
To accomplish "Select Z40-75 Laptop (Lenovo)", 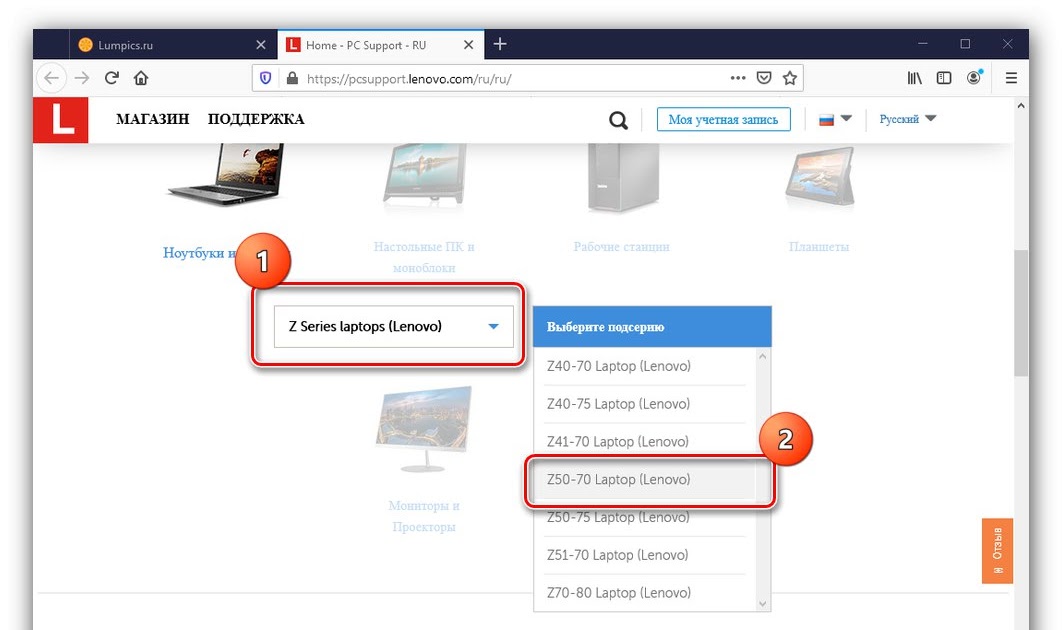I will point(644,404).
